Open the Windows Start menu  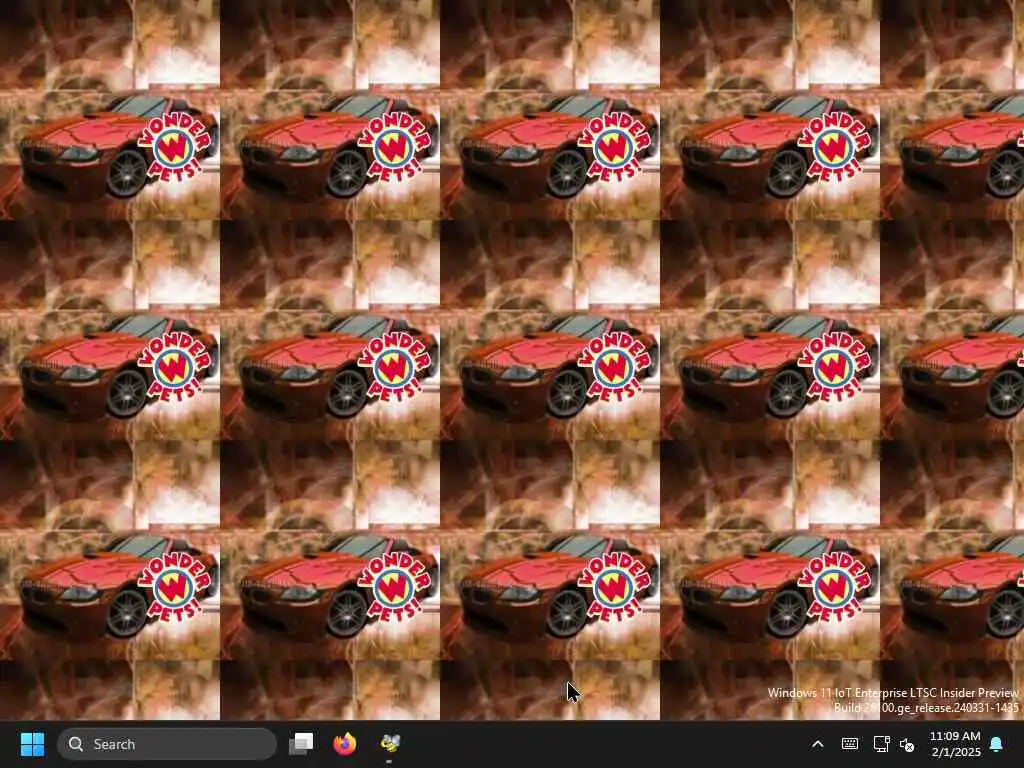coord(32,744)
